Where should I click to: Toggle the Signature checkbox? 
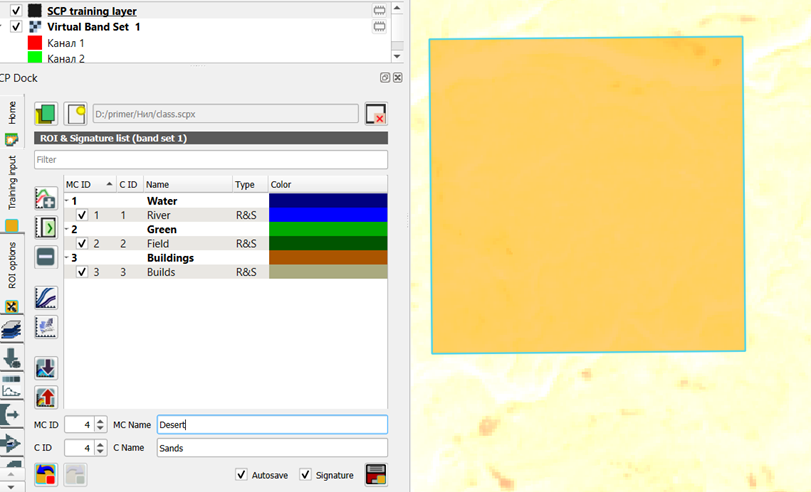pos(305,474)
